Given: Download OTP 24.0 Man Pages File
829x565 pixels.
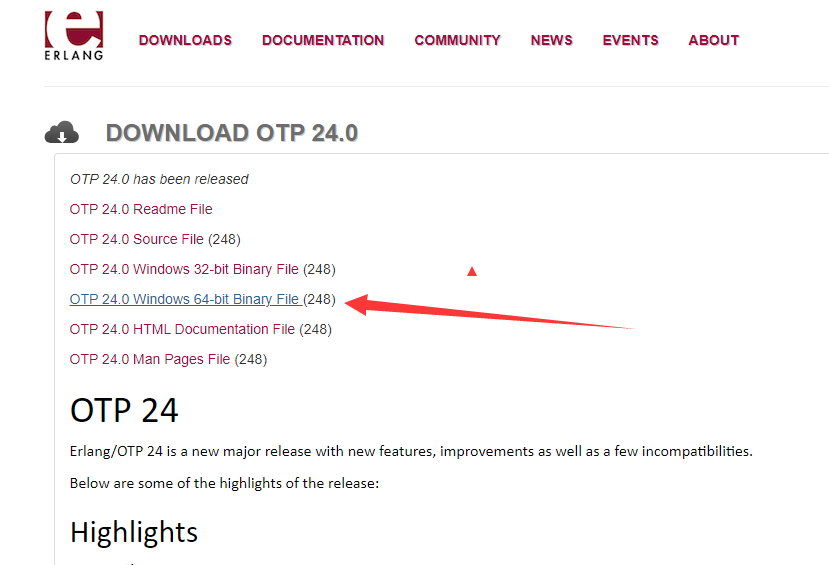Looking at the screenshot, I should [150, 360].
